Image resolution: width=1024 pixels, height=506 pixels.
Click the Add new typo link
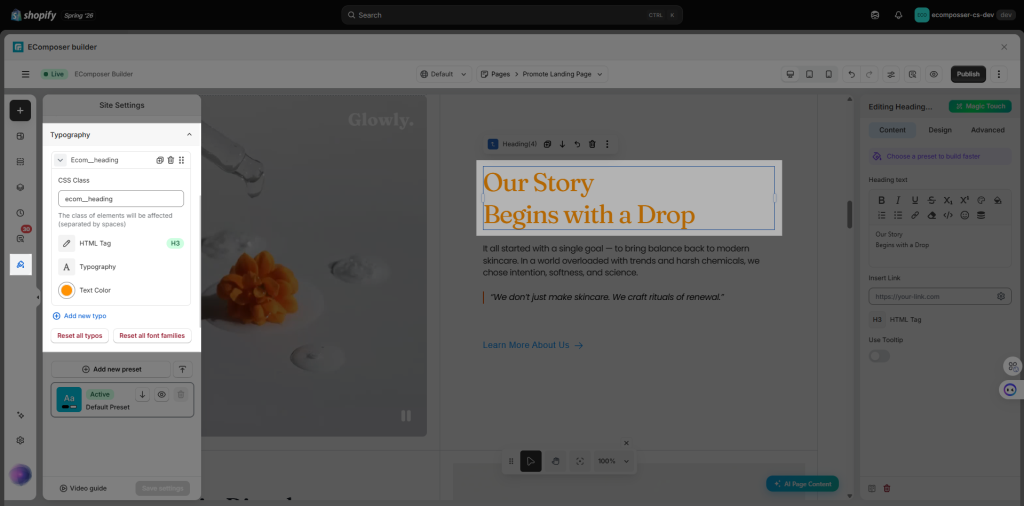pyautogui.click(x=79, y=316)
